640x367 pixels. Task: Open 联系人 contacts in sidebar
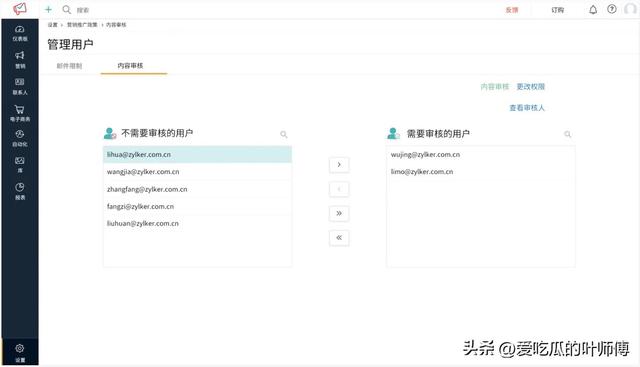pyautogui.click(x=20, y=87)
